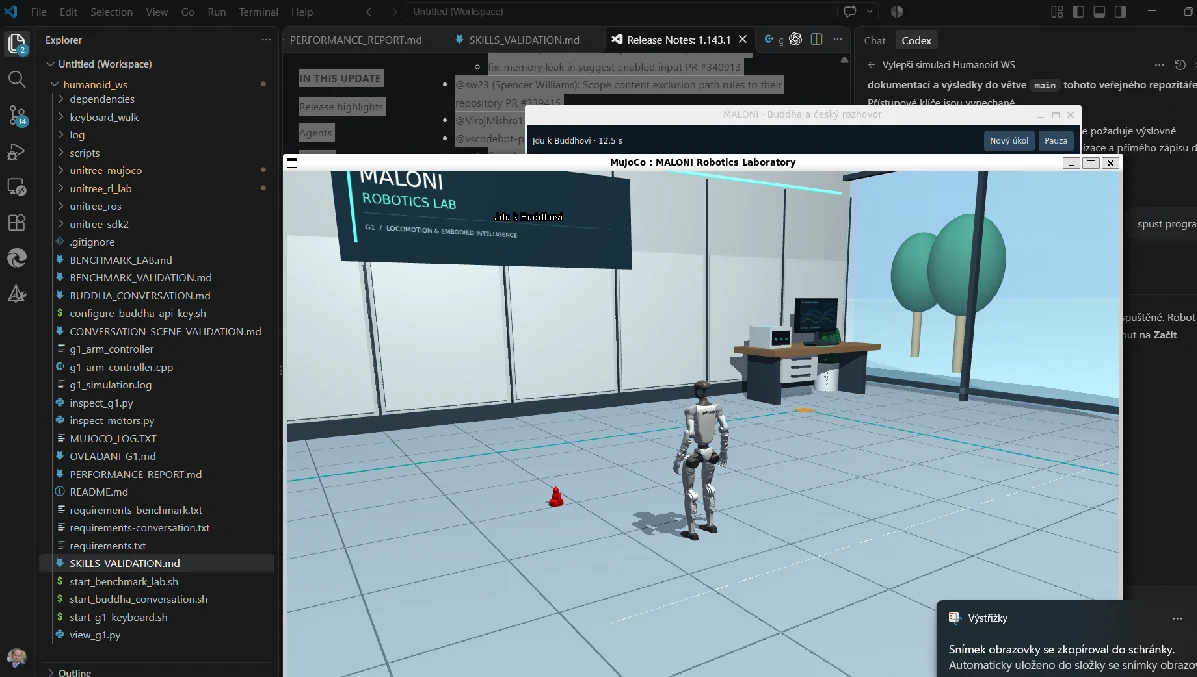This screenshot has width=1197, height=677.
Task: Switch to SKILLS_VALIDATION.md editor tab
Action: pyautogui.click(x=524, y=40)
